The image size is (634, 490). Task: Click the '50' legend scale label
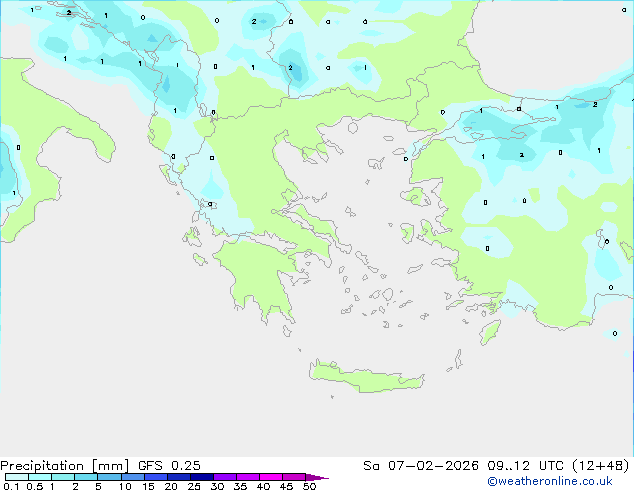[310, 486]
